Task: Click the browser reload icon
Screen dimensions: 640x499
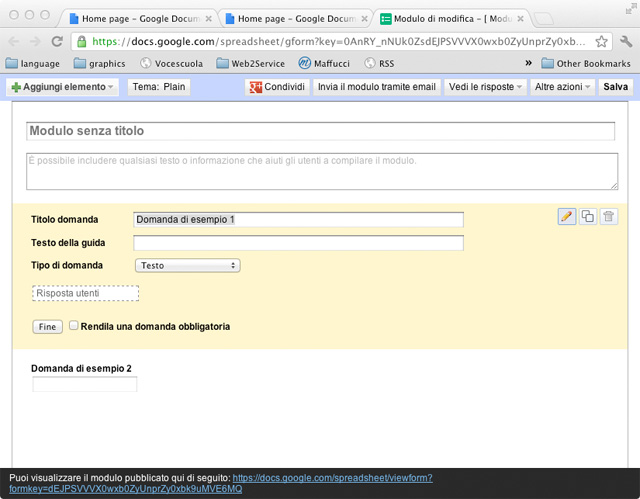Action: click(x=57, y=42)
